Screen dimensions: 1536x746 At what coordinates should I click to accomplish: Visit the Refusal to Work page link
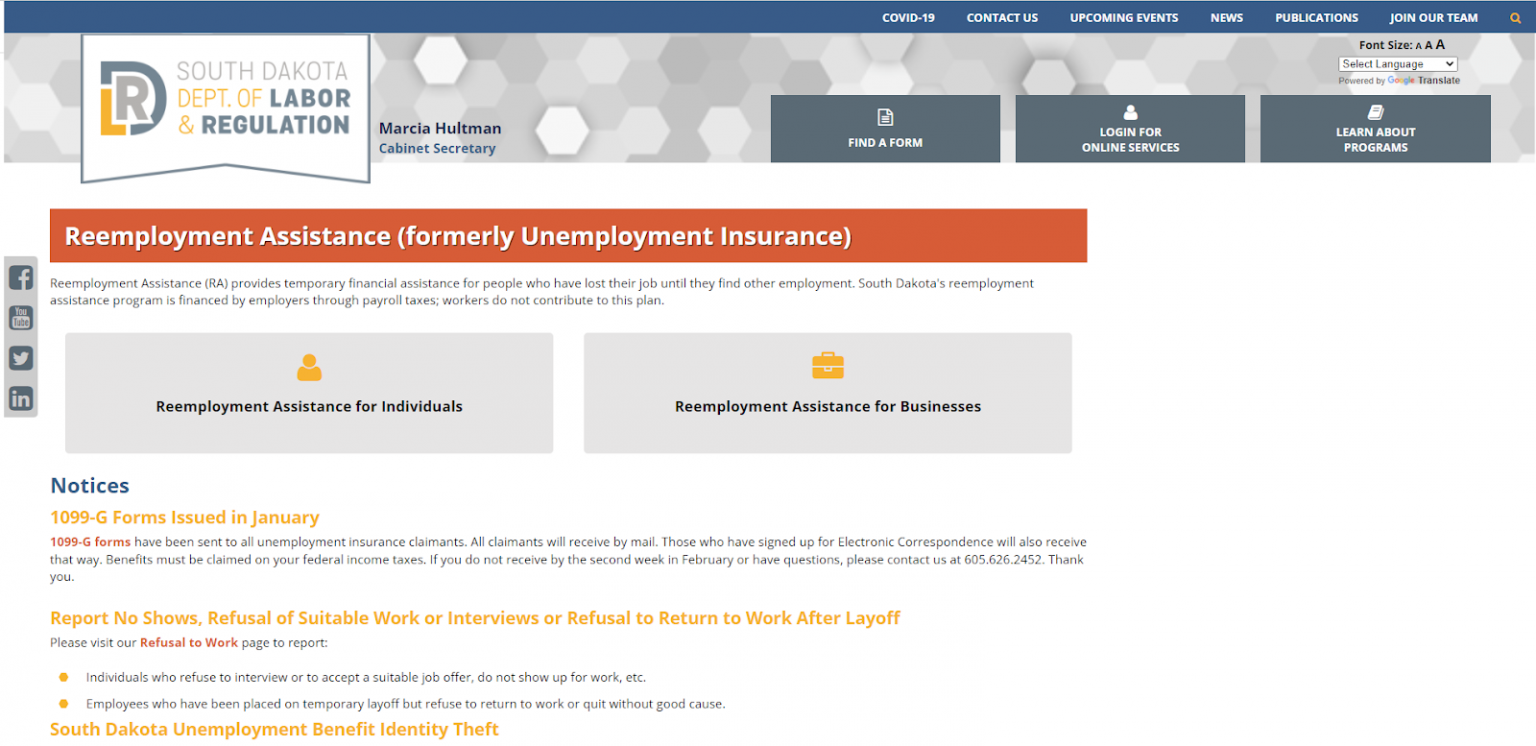tap(188, 642)
